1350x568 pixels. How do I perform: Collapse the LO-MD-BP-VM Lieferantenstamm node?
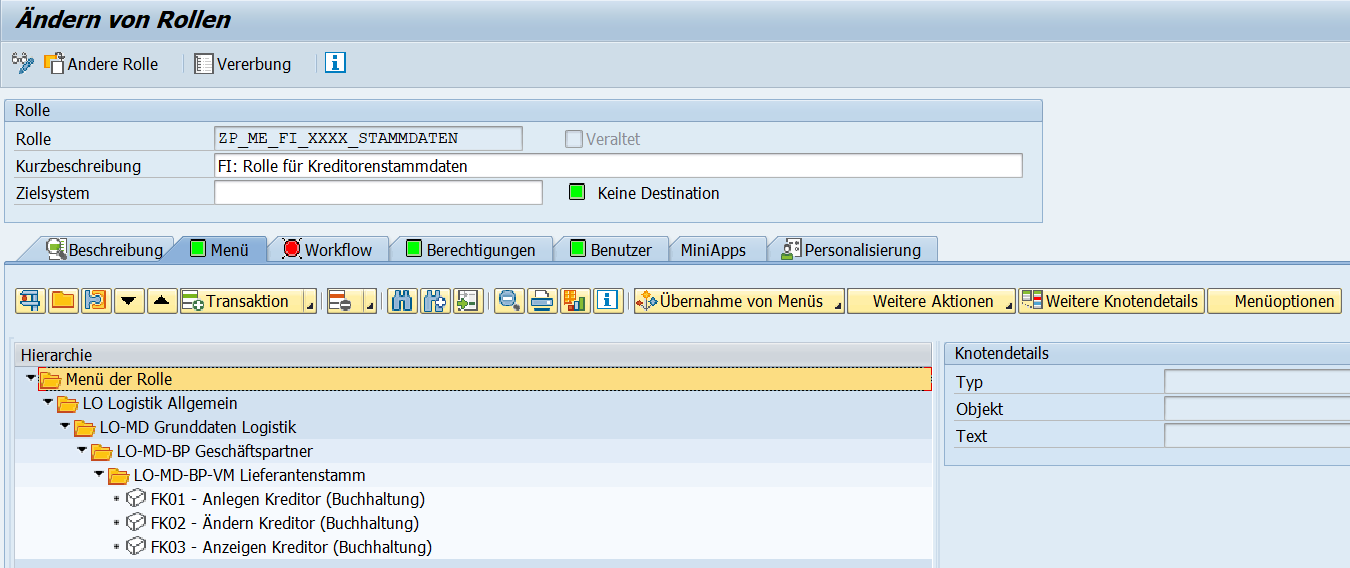pyautogui.click(x=98, y=473)
